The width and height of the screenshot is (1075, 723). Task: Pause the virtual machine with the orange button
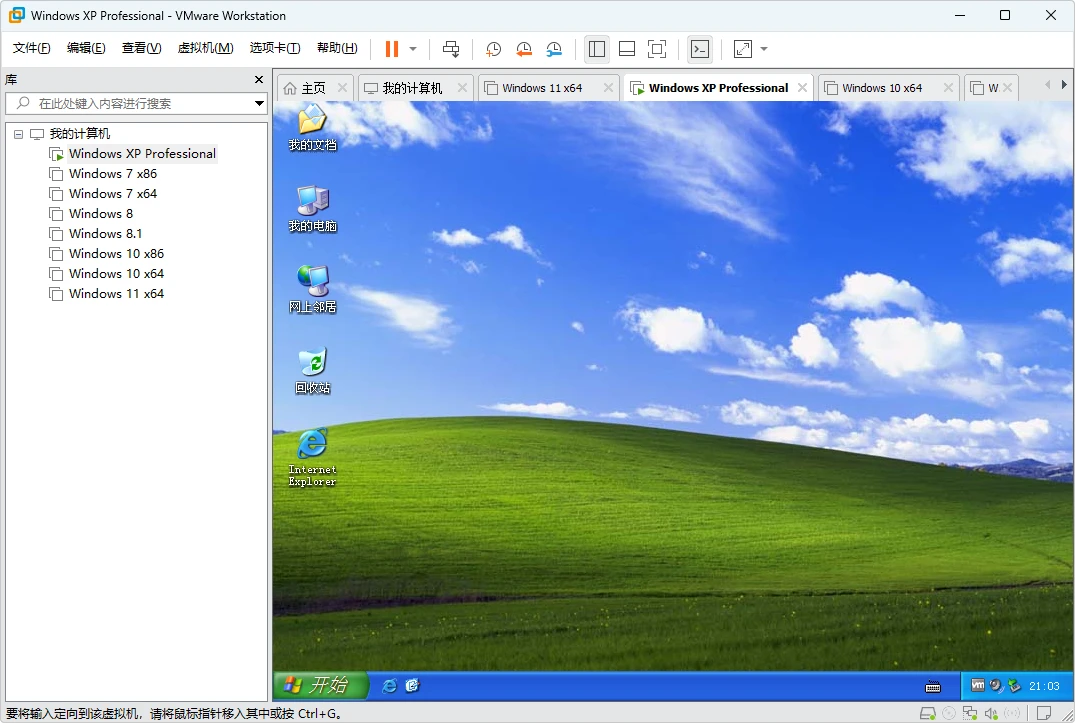pyautogui.click(x=391, y=48)
